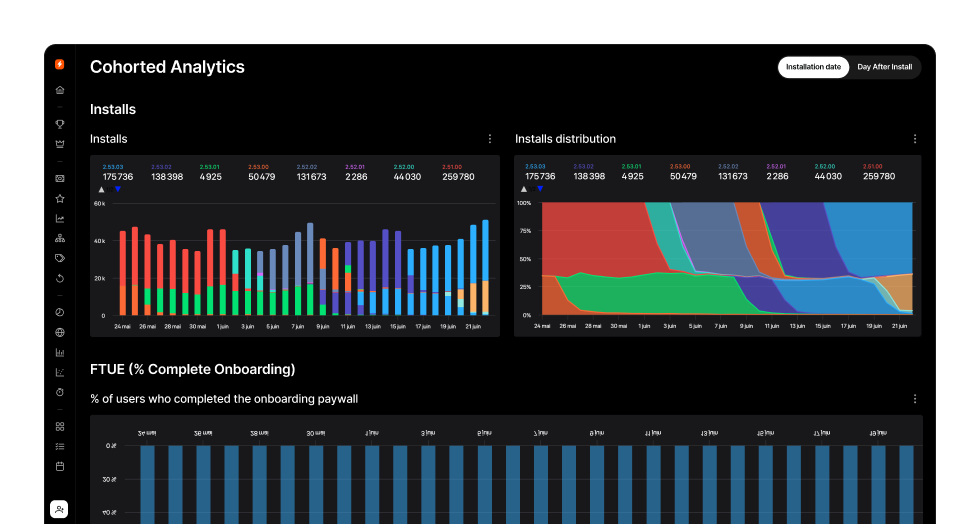Click the price tag icon in sidebar
Image resolution: width=980 pixels, height=524 pixels.
click(x=60, y=258)
